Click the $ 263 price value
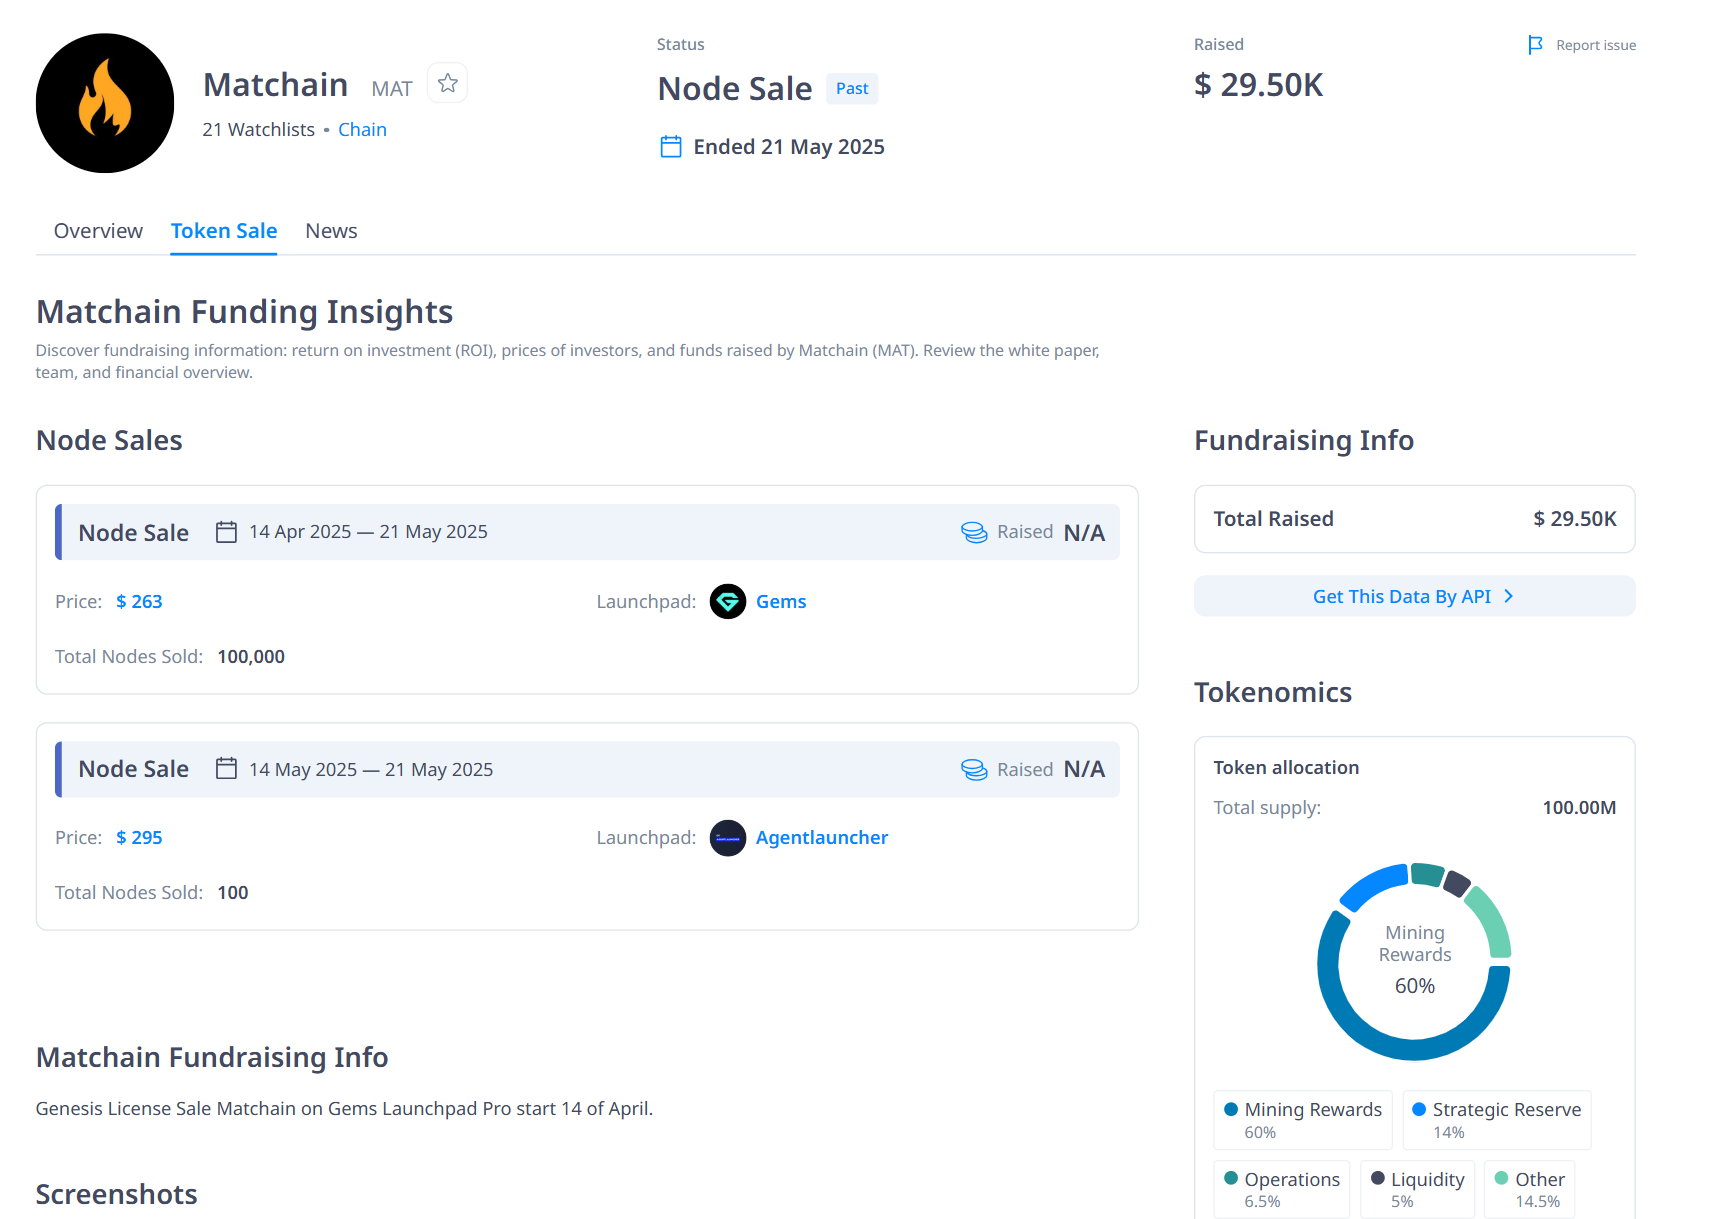The image size is (1721, 1219). click(x=139, y=601)
